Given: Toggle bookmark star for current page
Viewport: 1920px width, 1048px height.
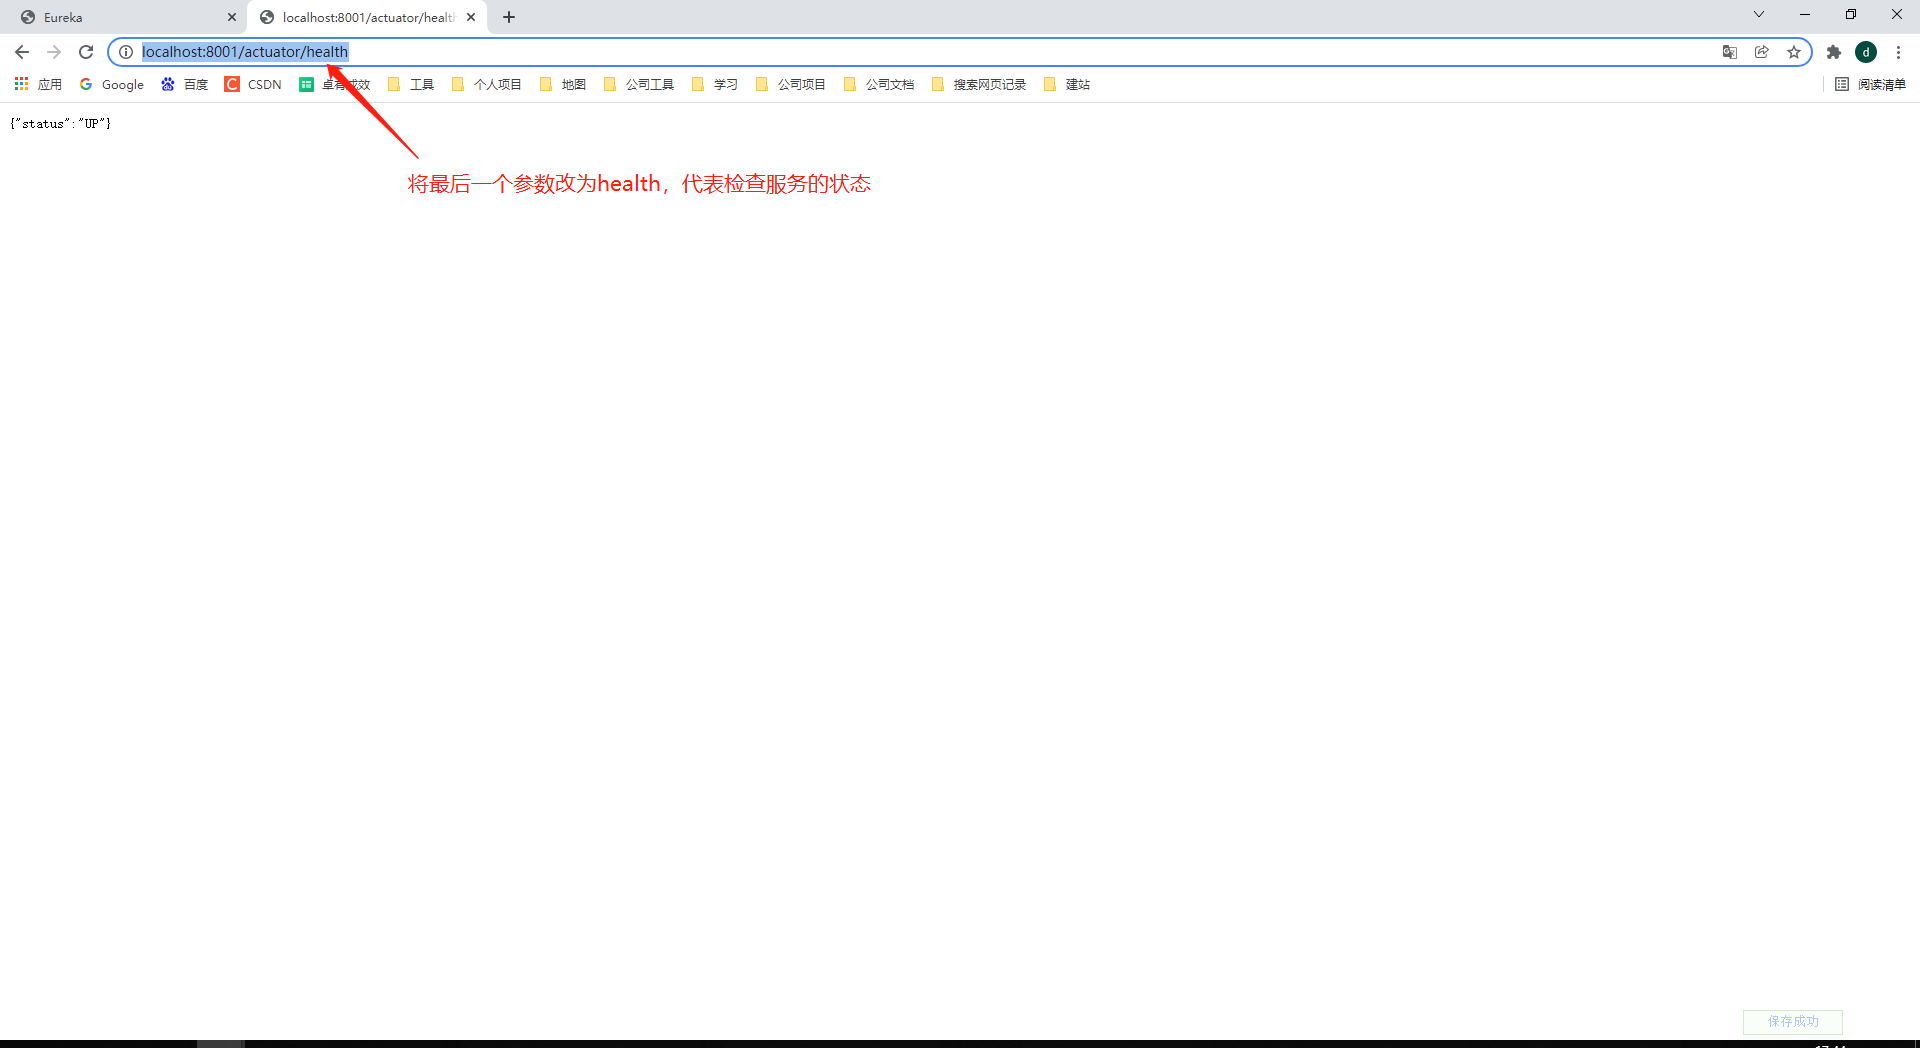Looking at the screenshot, I should [x=1793, y=52].
